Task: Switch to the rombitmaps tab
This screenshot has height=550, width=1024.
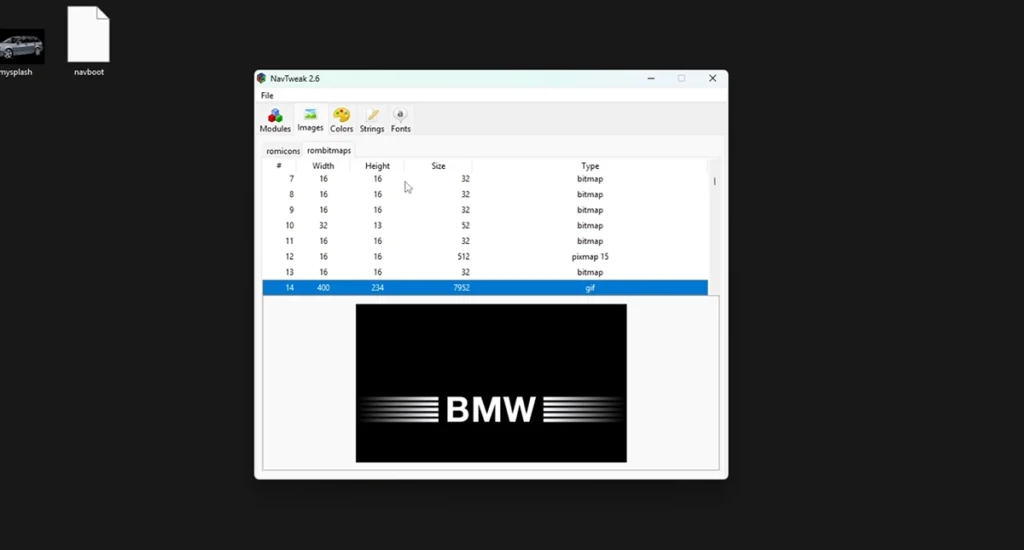Action: click(329, 150)
